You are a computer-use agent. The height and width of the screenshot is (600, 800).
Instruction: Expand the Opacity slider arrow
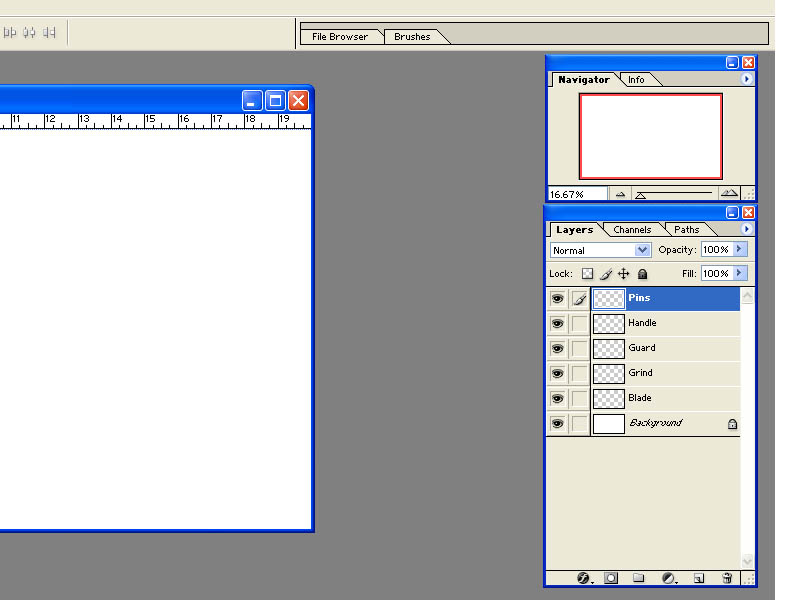click(x=739, y=249)
